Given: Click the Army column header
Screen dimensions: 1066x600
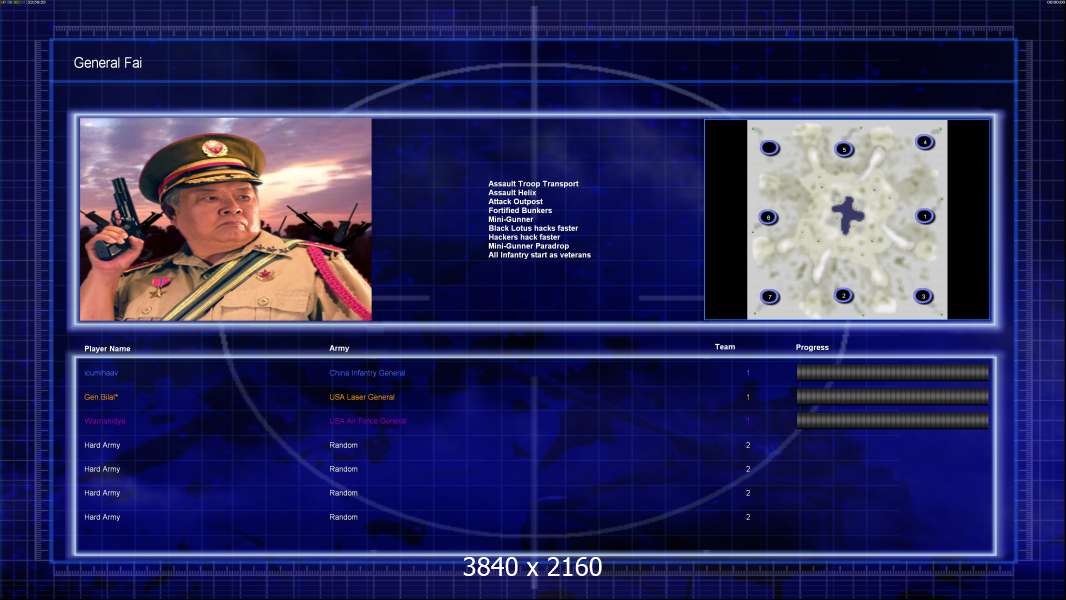Looking at the screenshot, I should tap(339, 349).
